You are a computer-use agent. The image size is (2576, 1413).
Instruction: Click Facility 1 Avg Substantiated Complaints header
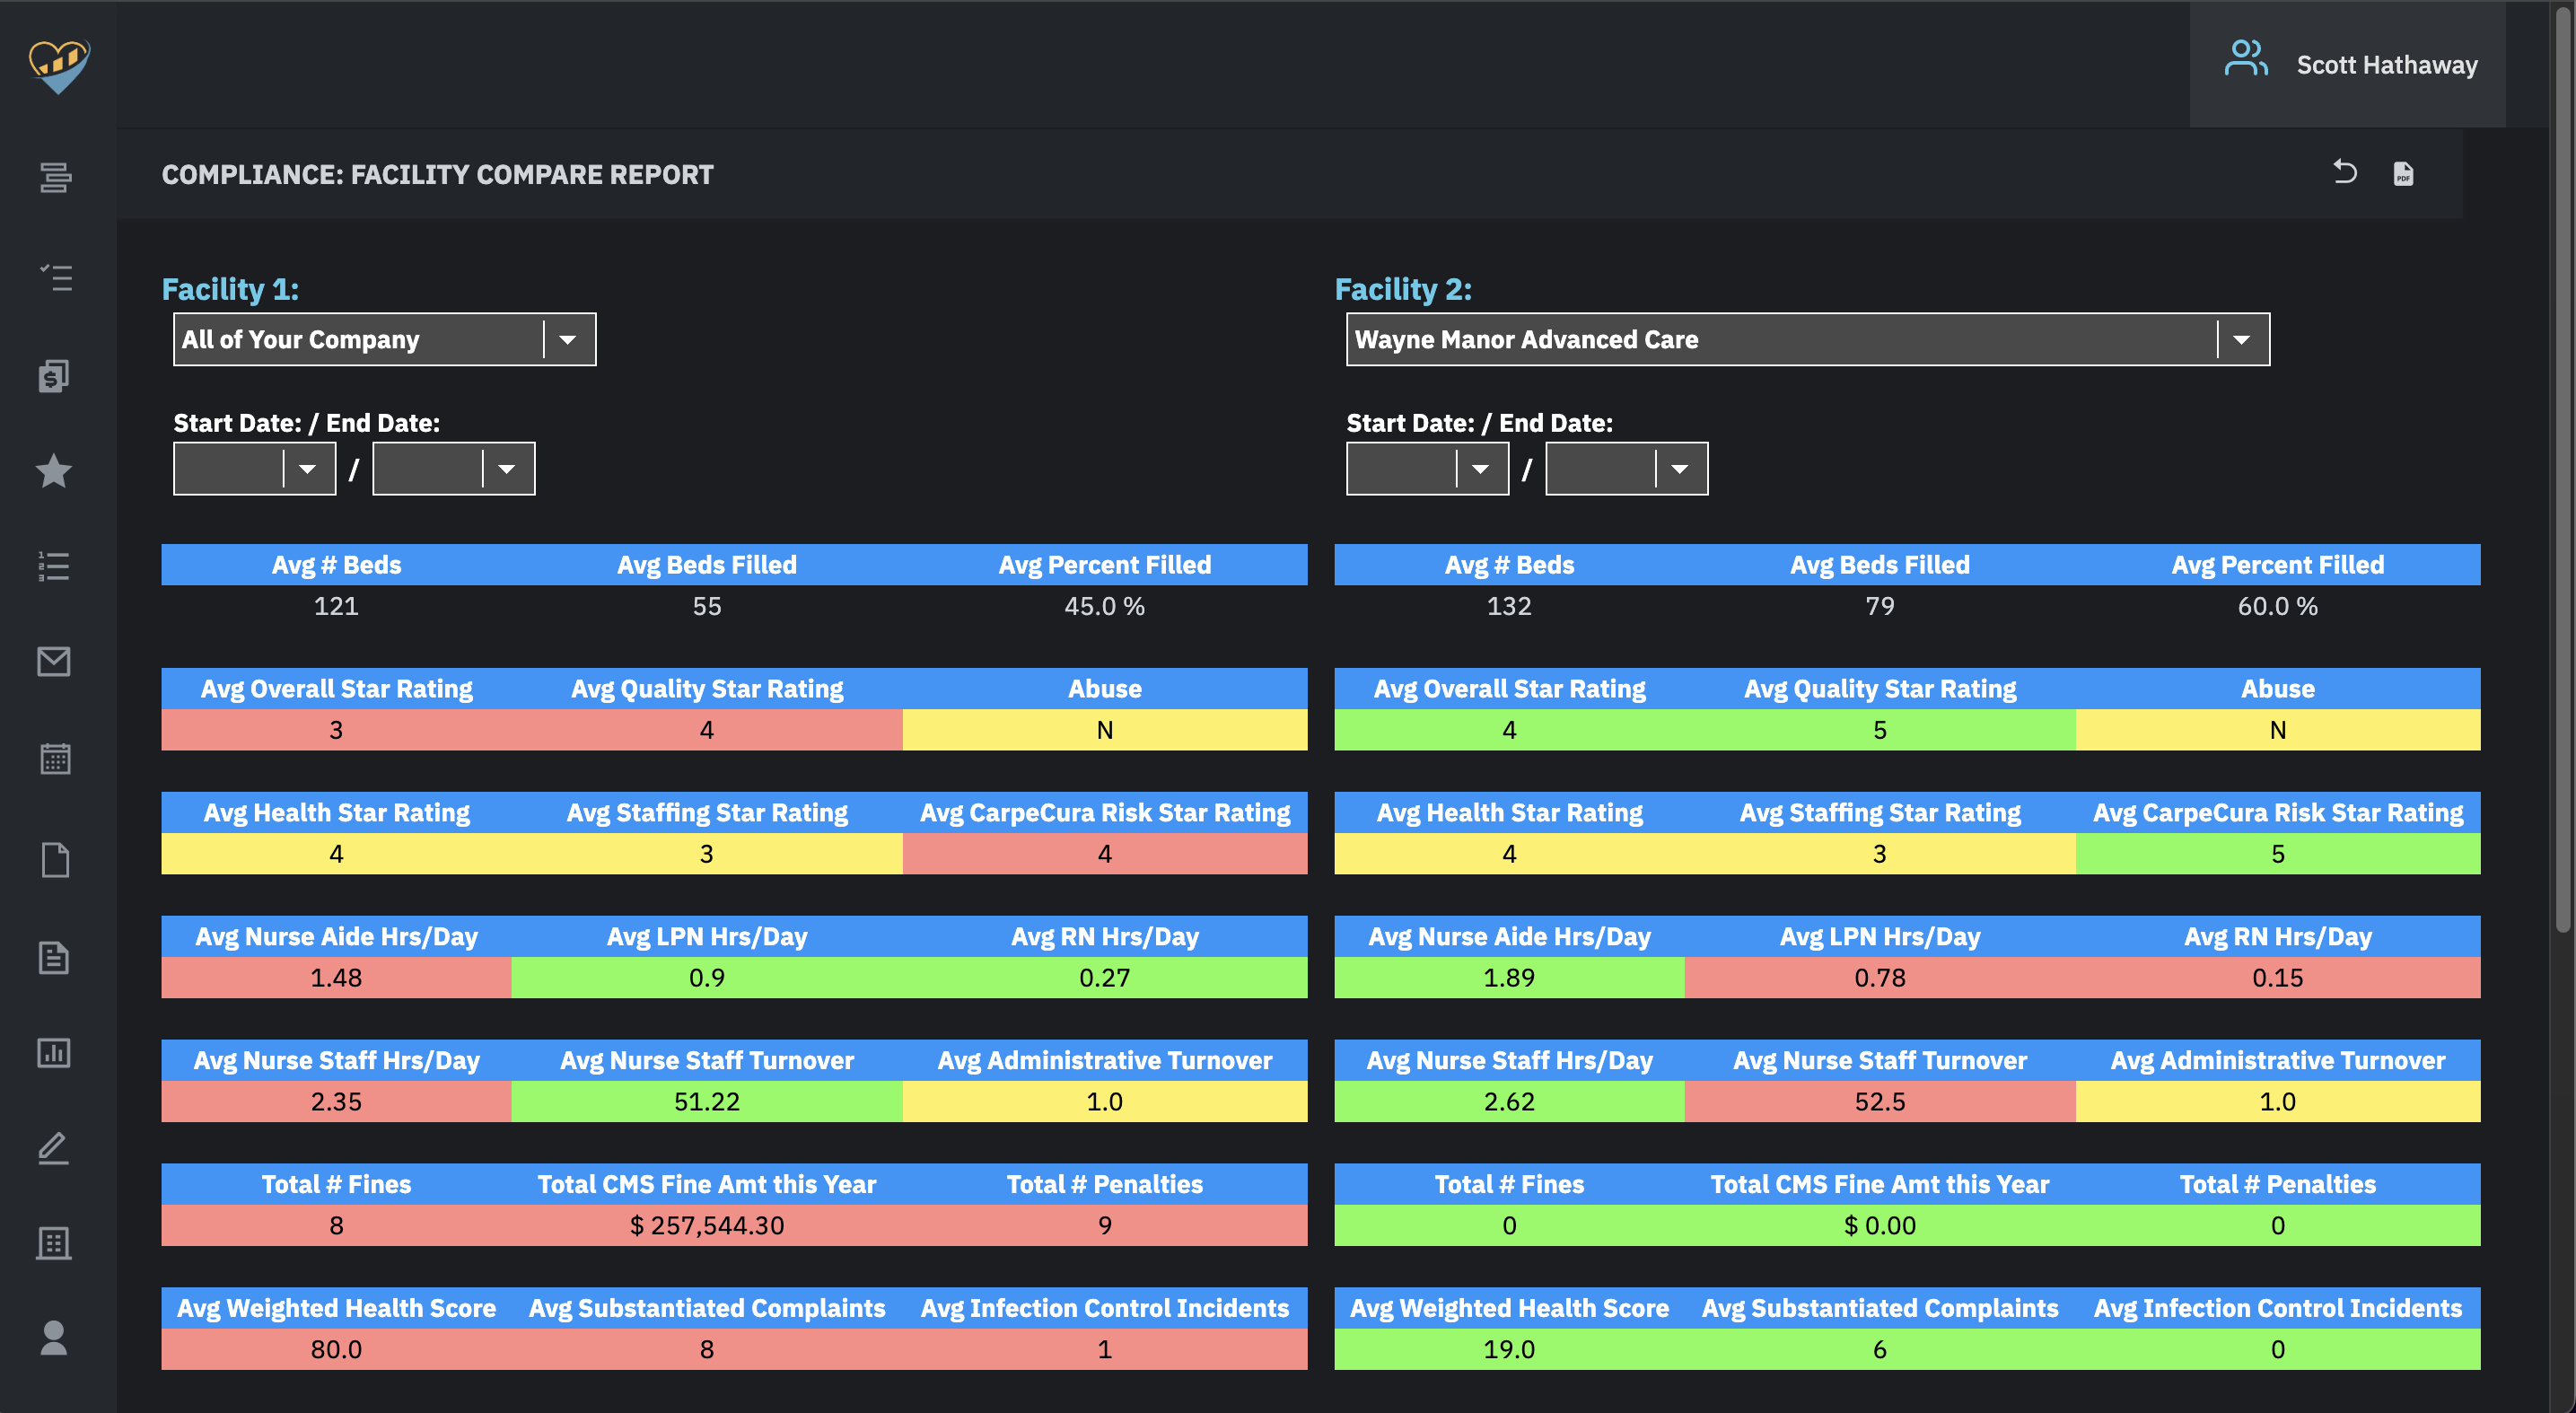(707, 1308)
